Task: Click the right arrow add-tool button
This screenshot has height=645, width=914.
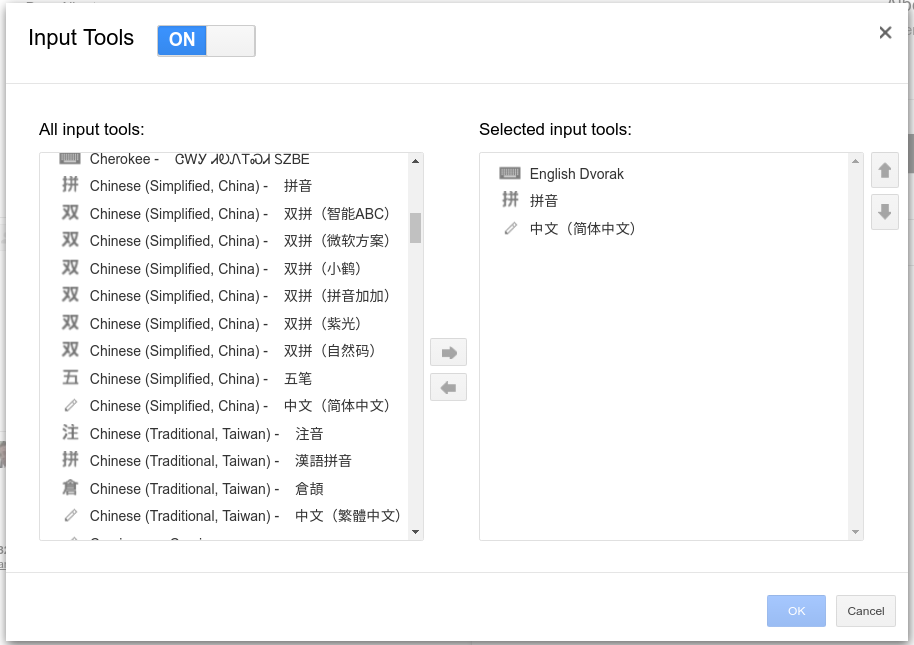Action: pos(448,352)
